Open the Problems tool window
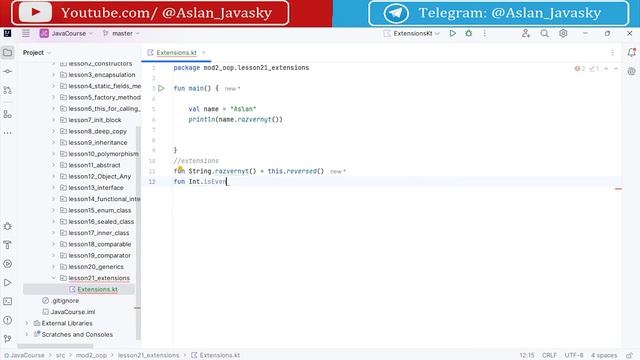The image size is (640, 360). pyautogui.click(x=7, y=320)
